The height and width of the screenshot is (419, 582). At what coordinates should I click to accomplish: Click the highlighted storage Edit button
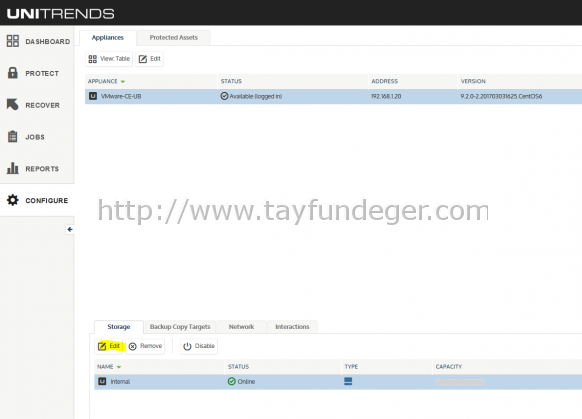[109, 346]
